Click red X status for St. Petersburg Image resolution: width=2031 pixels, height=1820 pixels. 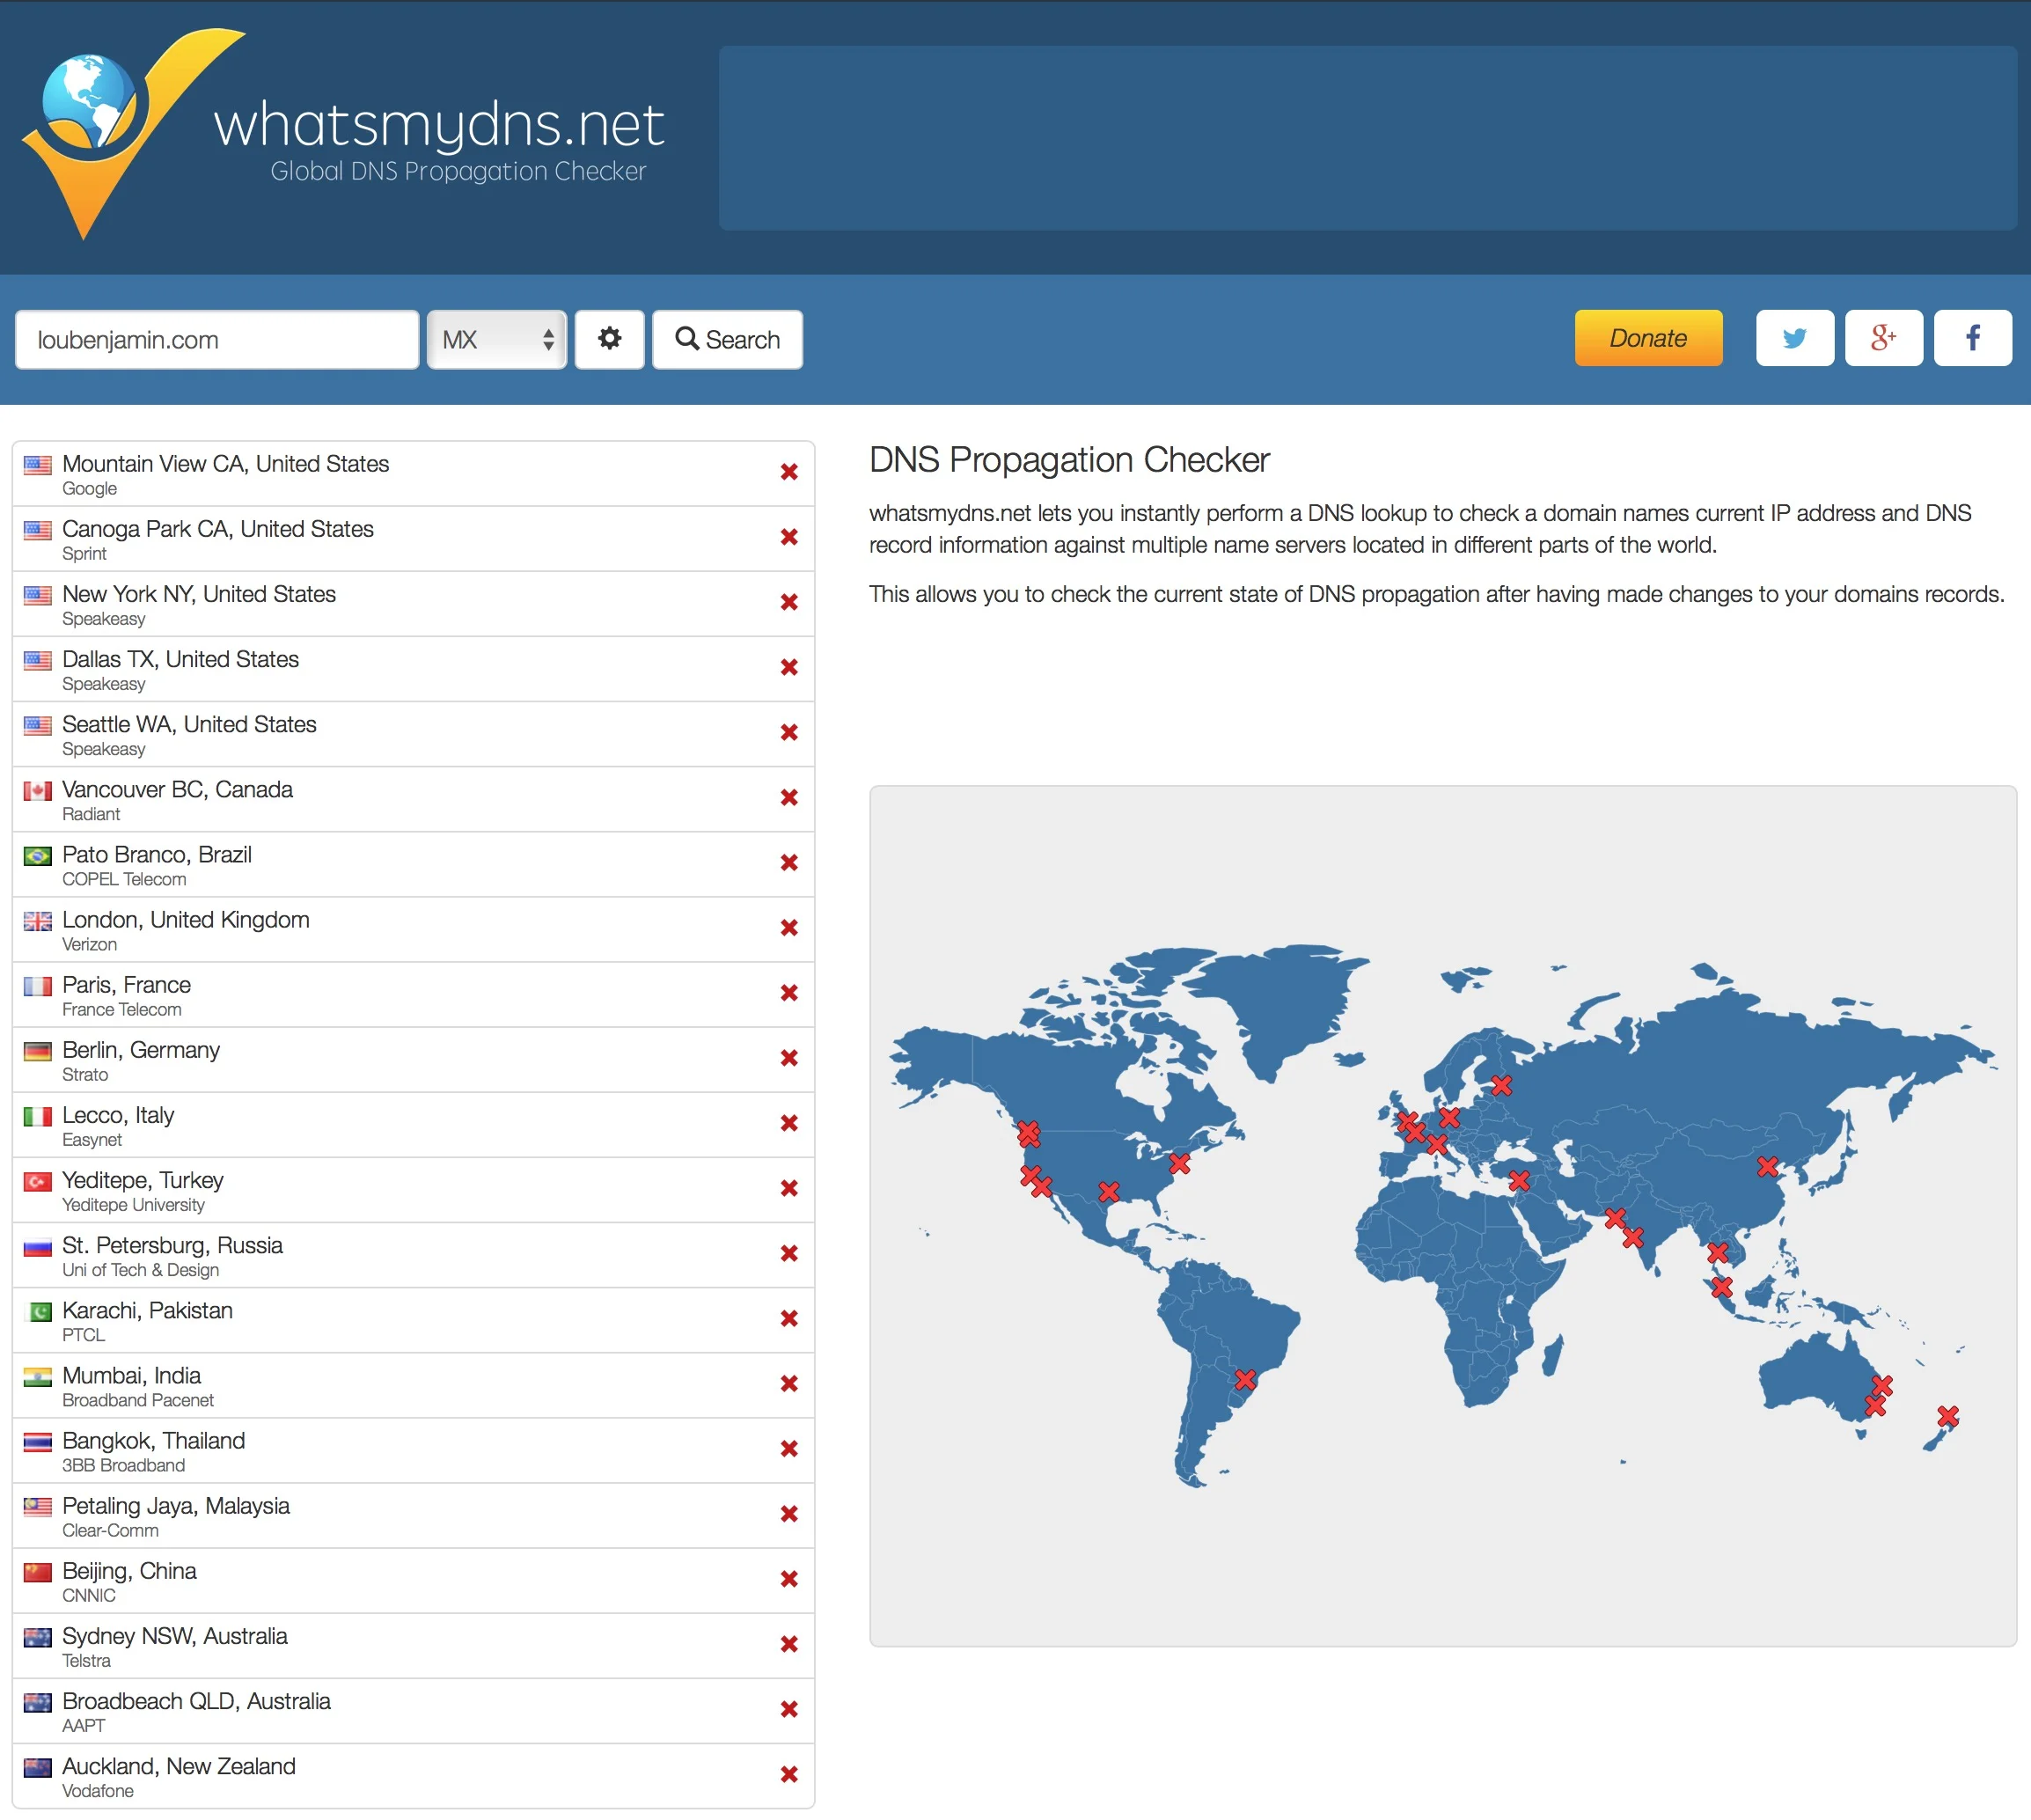[789, 1253]
